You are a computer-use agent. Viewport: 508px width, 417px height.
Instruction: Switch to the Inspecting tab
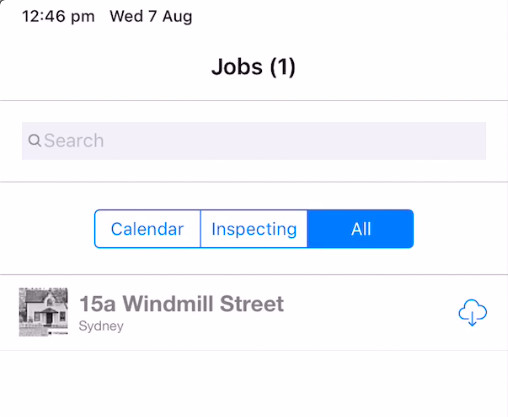point(254,229)
